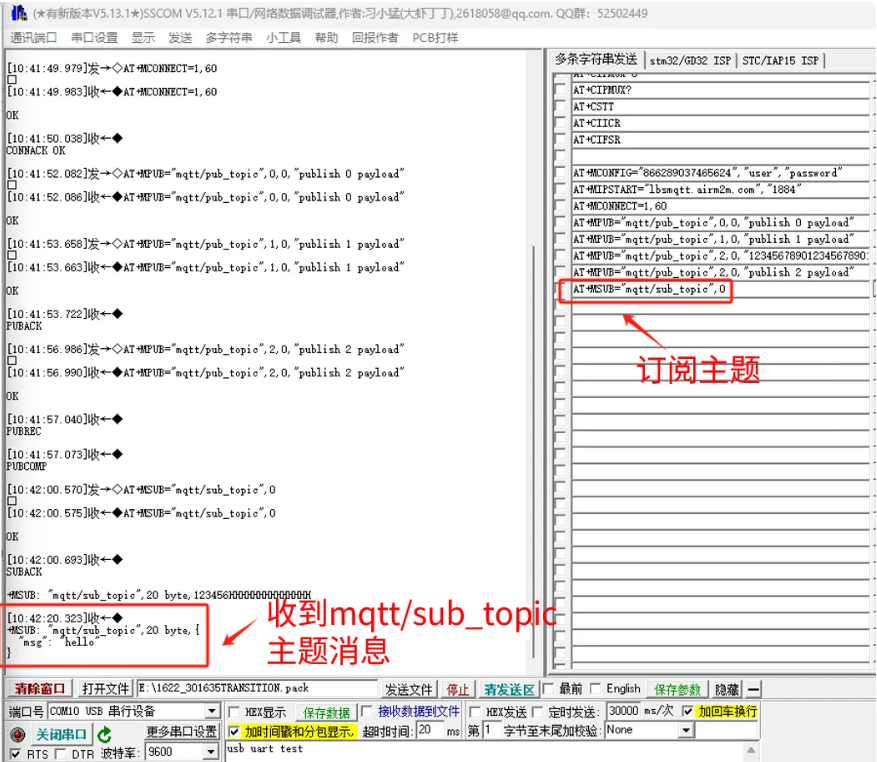Expand the 加校验 None dropdown
This screenshot has height=762, width=877.
click(x=686, y=730)
